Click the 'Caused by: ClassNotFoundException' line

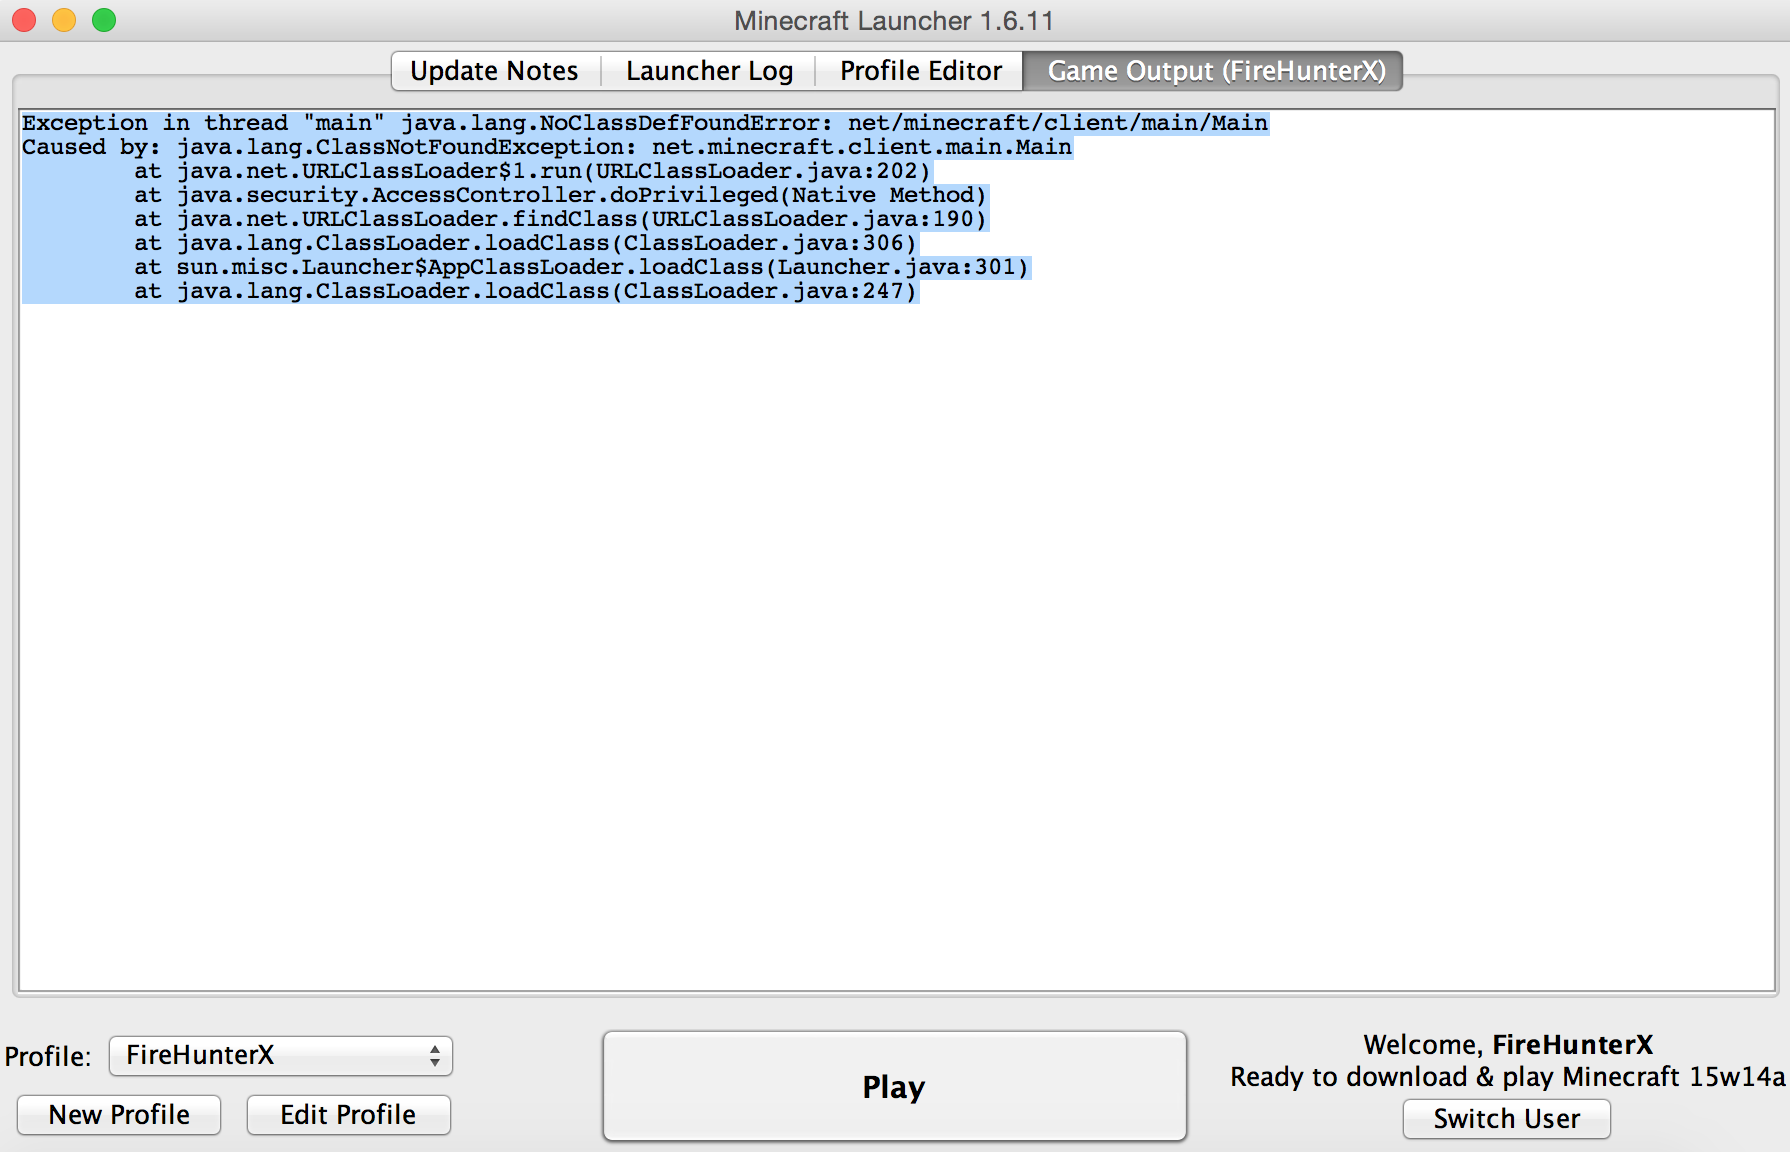pos(547,147)
